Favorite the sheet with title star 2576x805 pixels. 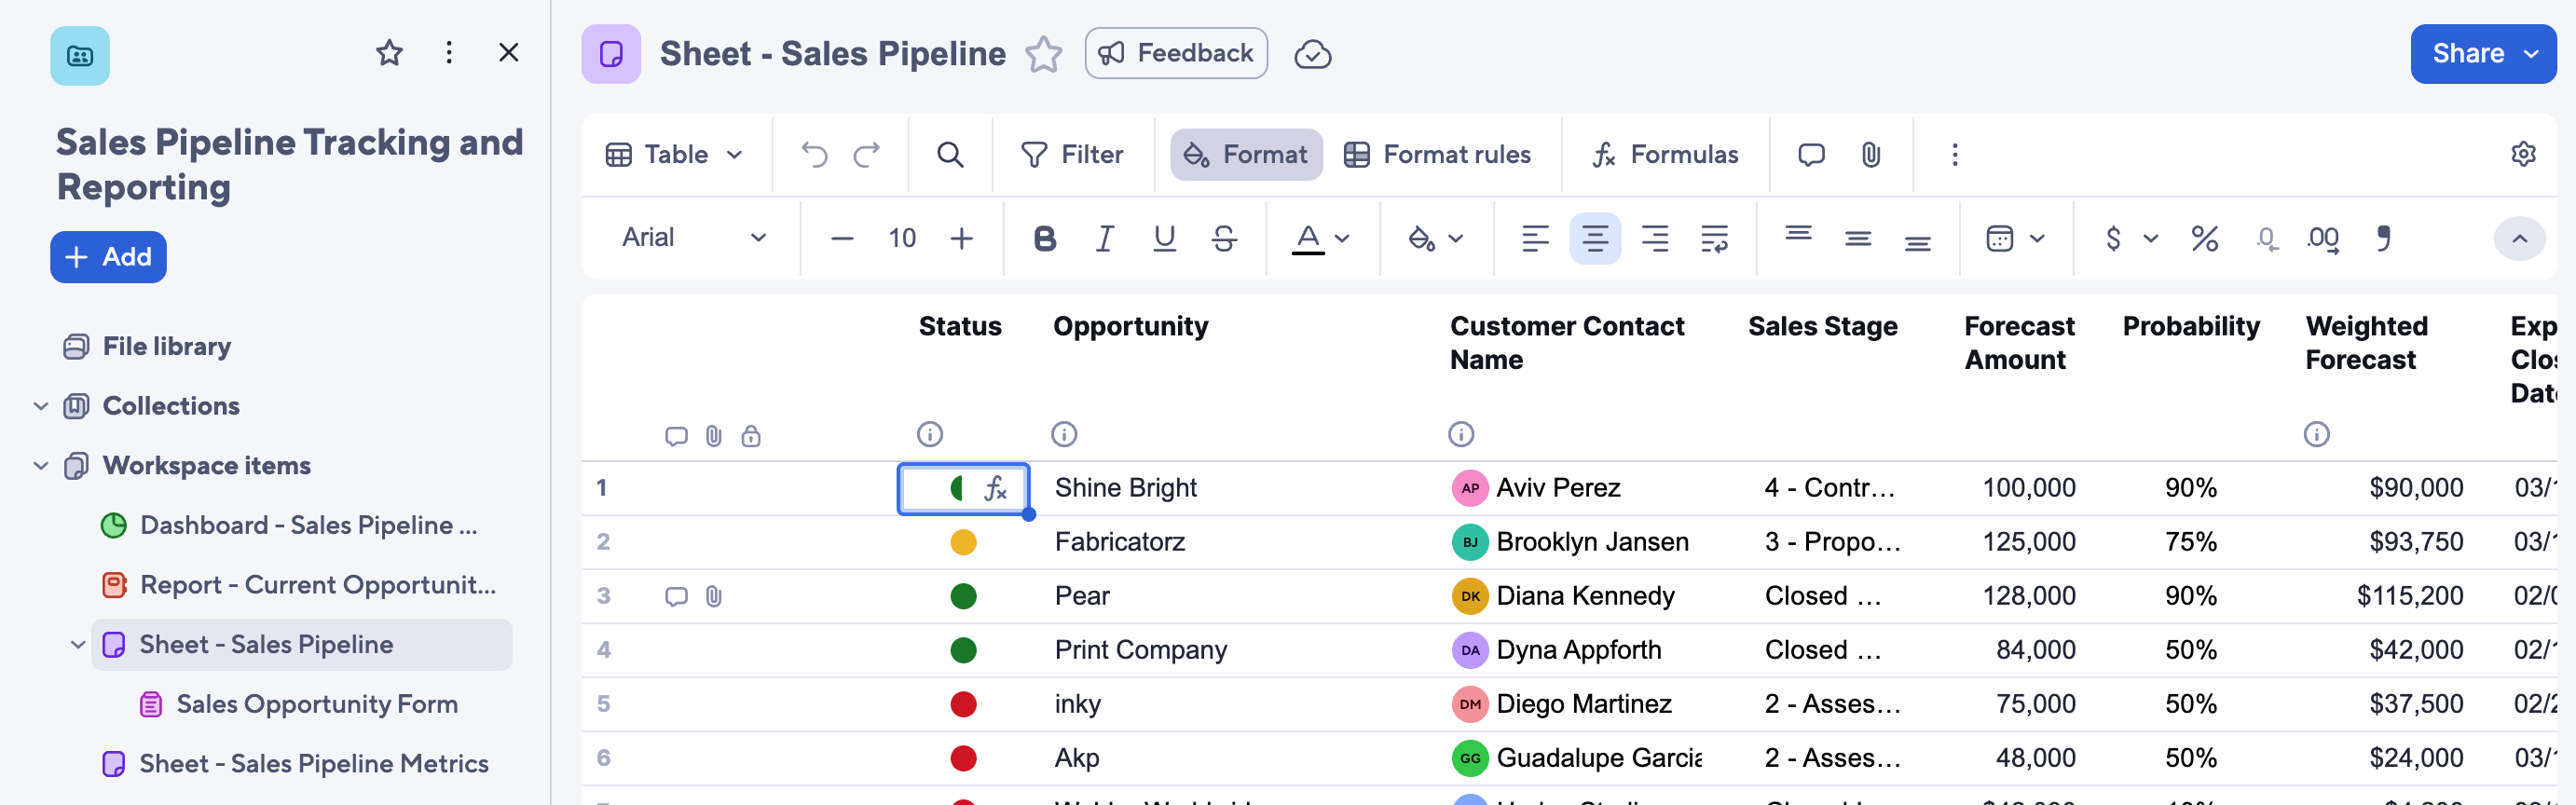(x=1043, y=54)
